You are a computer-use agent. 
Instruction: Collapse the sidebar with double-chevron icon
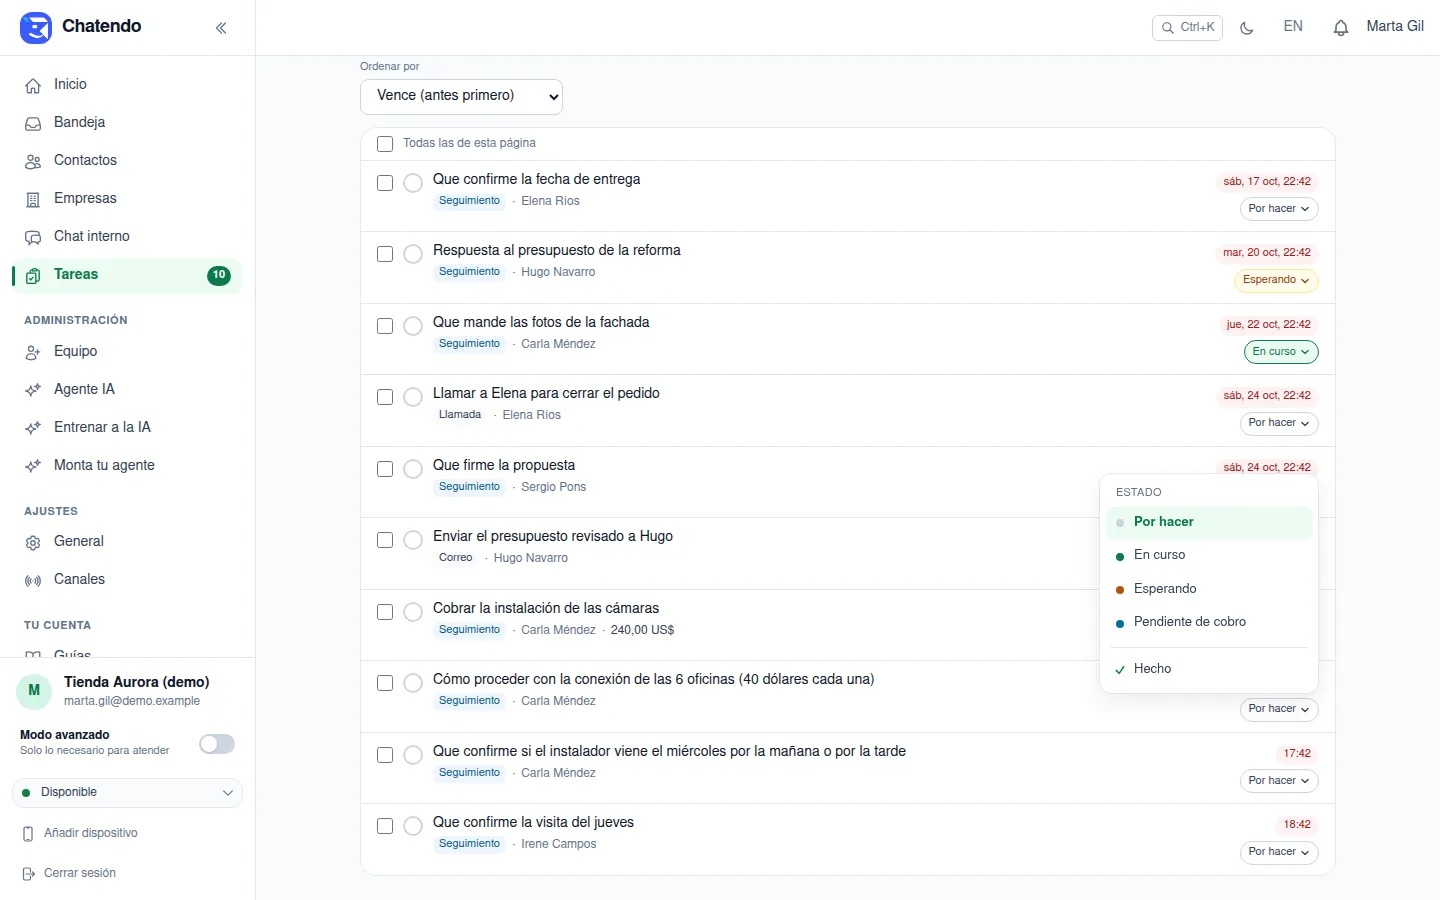click(x=221, y=28)
